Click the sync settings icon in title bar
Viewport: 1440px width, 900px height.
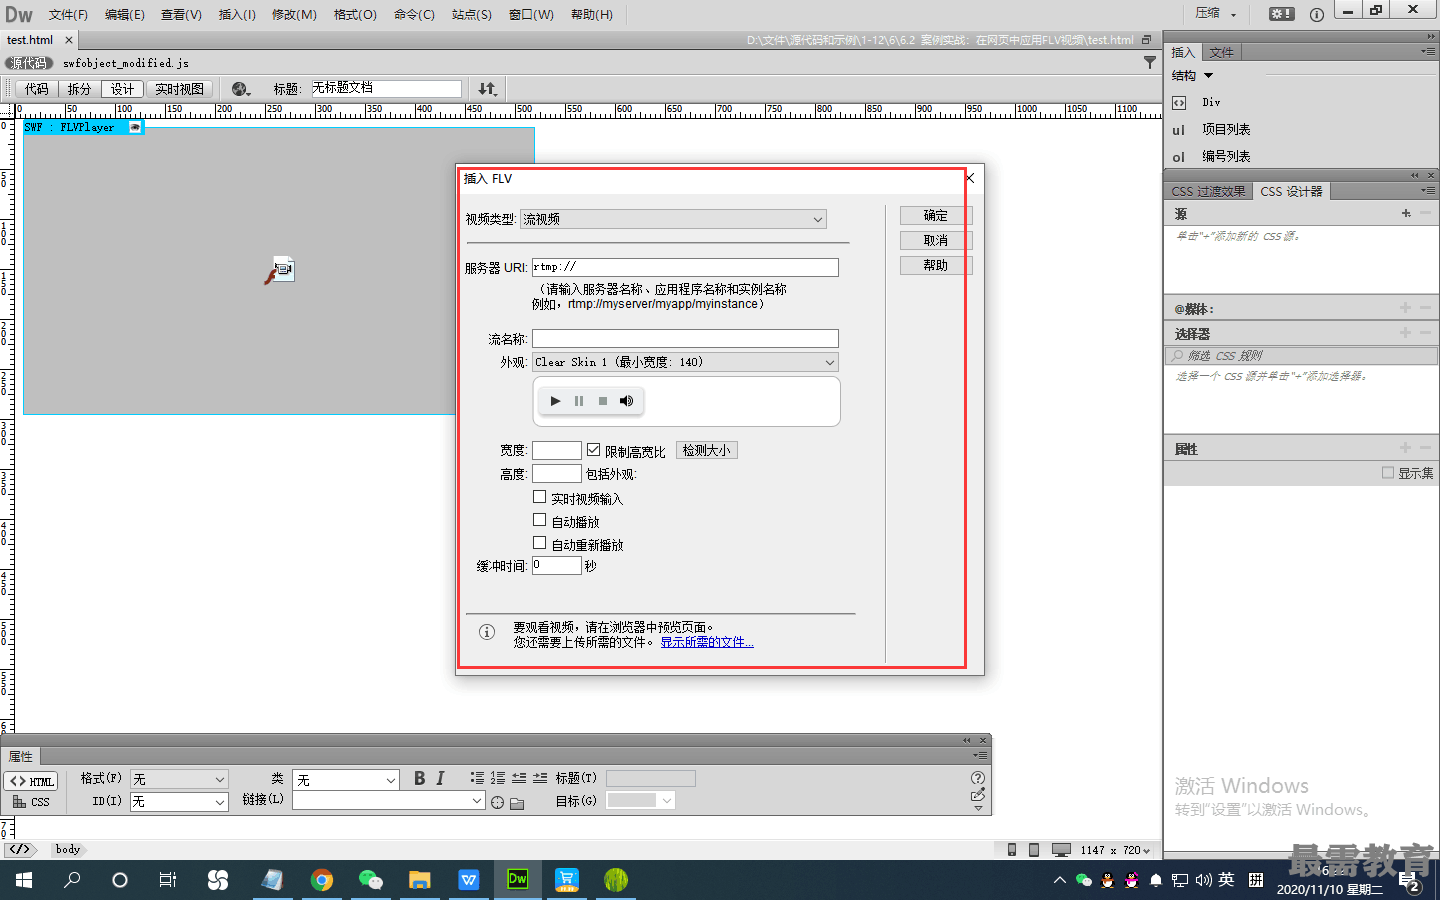[1282, 14]
